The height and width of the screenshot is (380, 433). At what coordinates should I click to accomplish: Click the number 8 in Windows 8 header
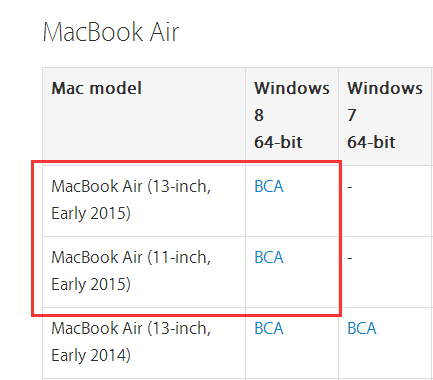pos(259,115)
